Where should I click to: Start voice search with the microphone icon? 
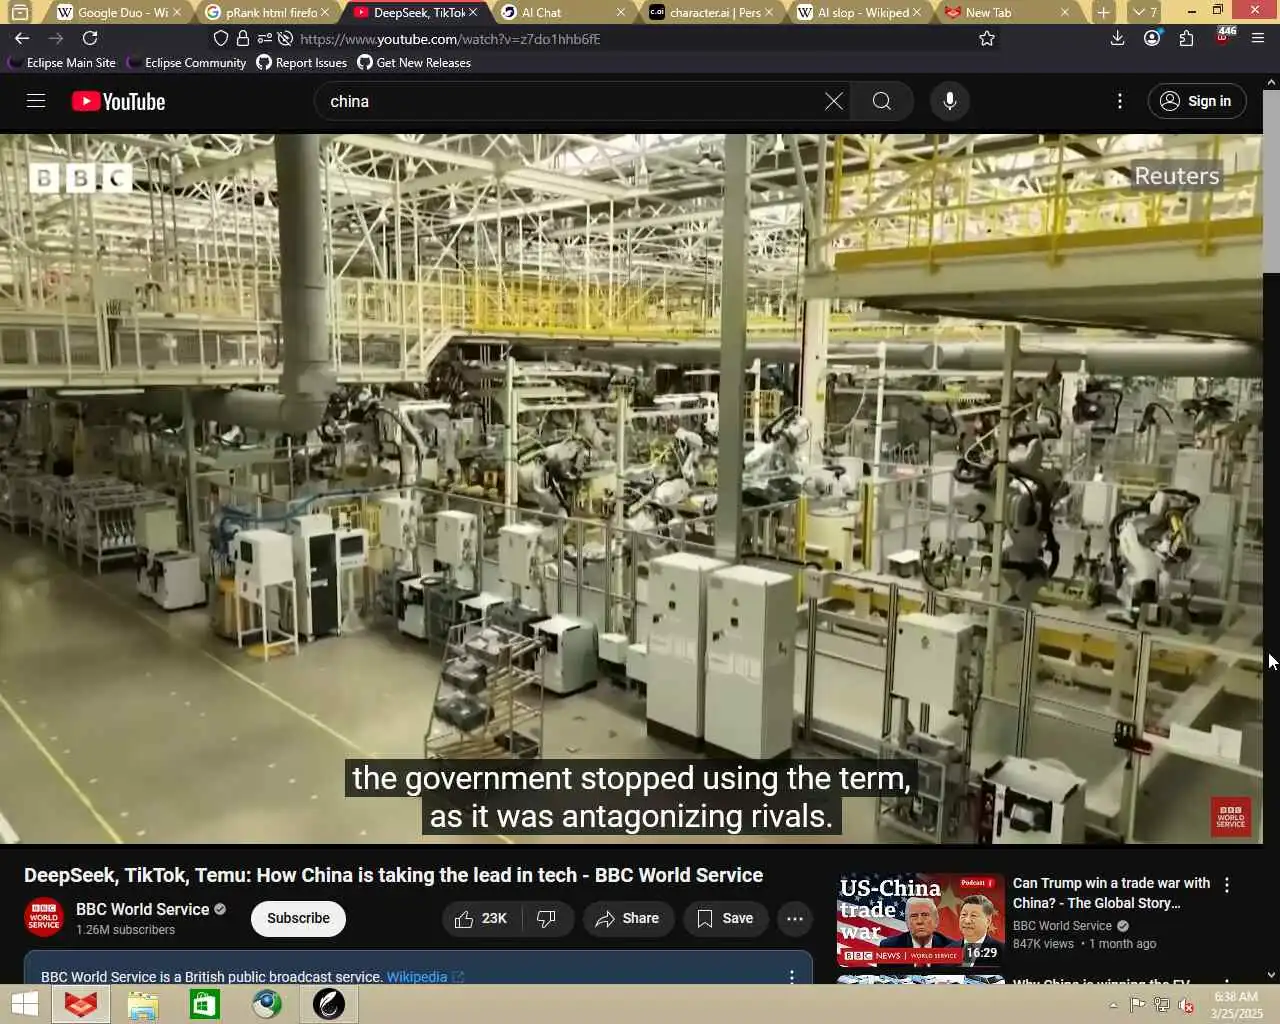[949, 101]
